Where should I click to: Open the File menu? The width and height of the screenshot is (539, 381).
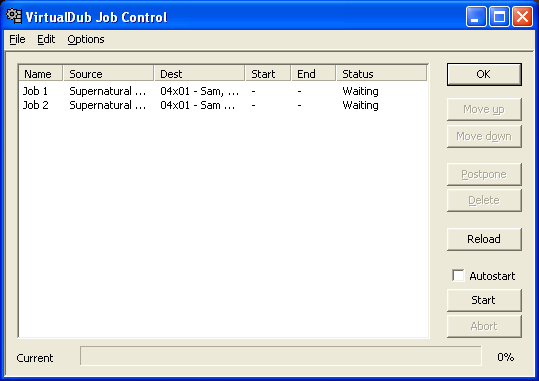[17, 40]
